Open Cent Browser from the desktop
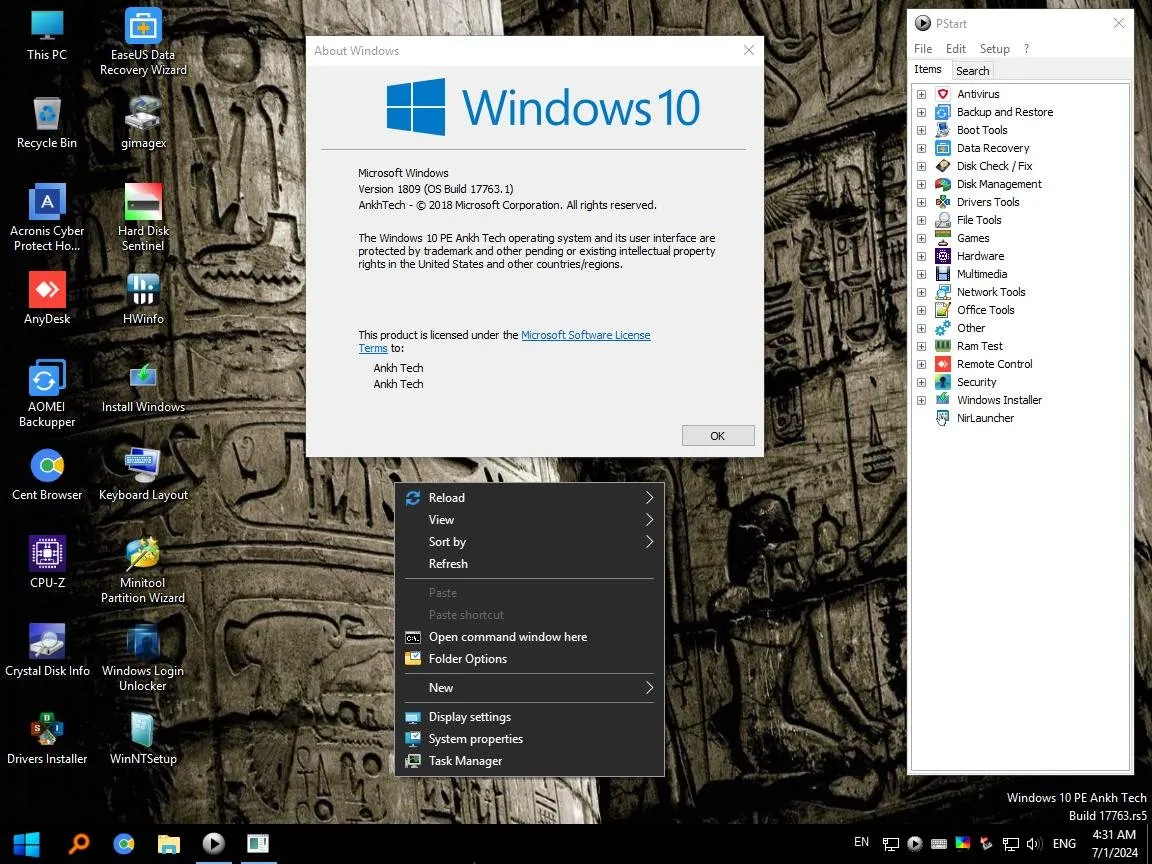The image size is (1152, 864). coord(46,465)
